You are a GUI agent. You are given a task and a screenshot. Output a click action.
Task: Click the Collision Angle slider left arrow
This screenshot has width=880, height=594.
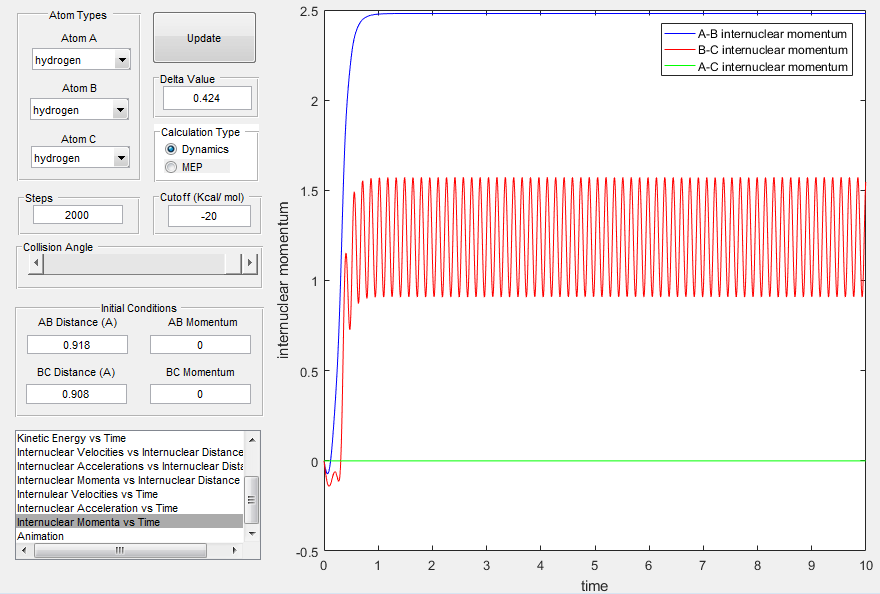37,263
